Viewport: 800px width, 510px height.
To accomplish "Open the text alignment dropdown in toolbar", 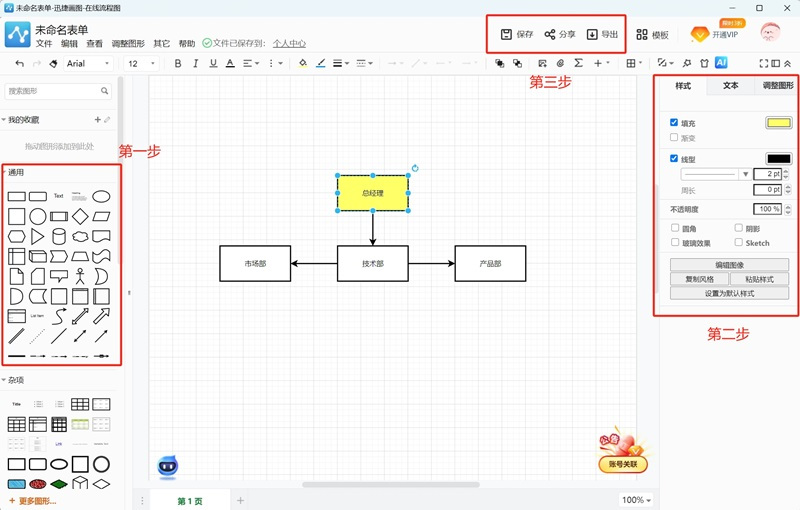I will [x=251, y=63].
